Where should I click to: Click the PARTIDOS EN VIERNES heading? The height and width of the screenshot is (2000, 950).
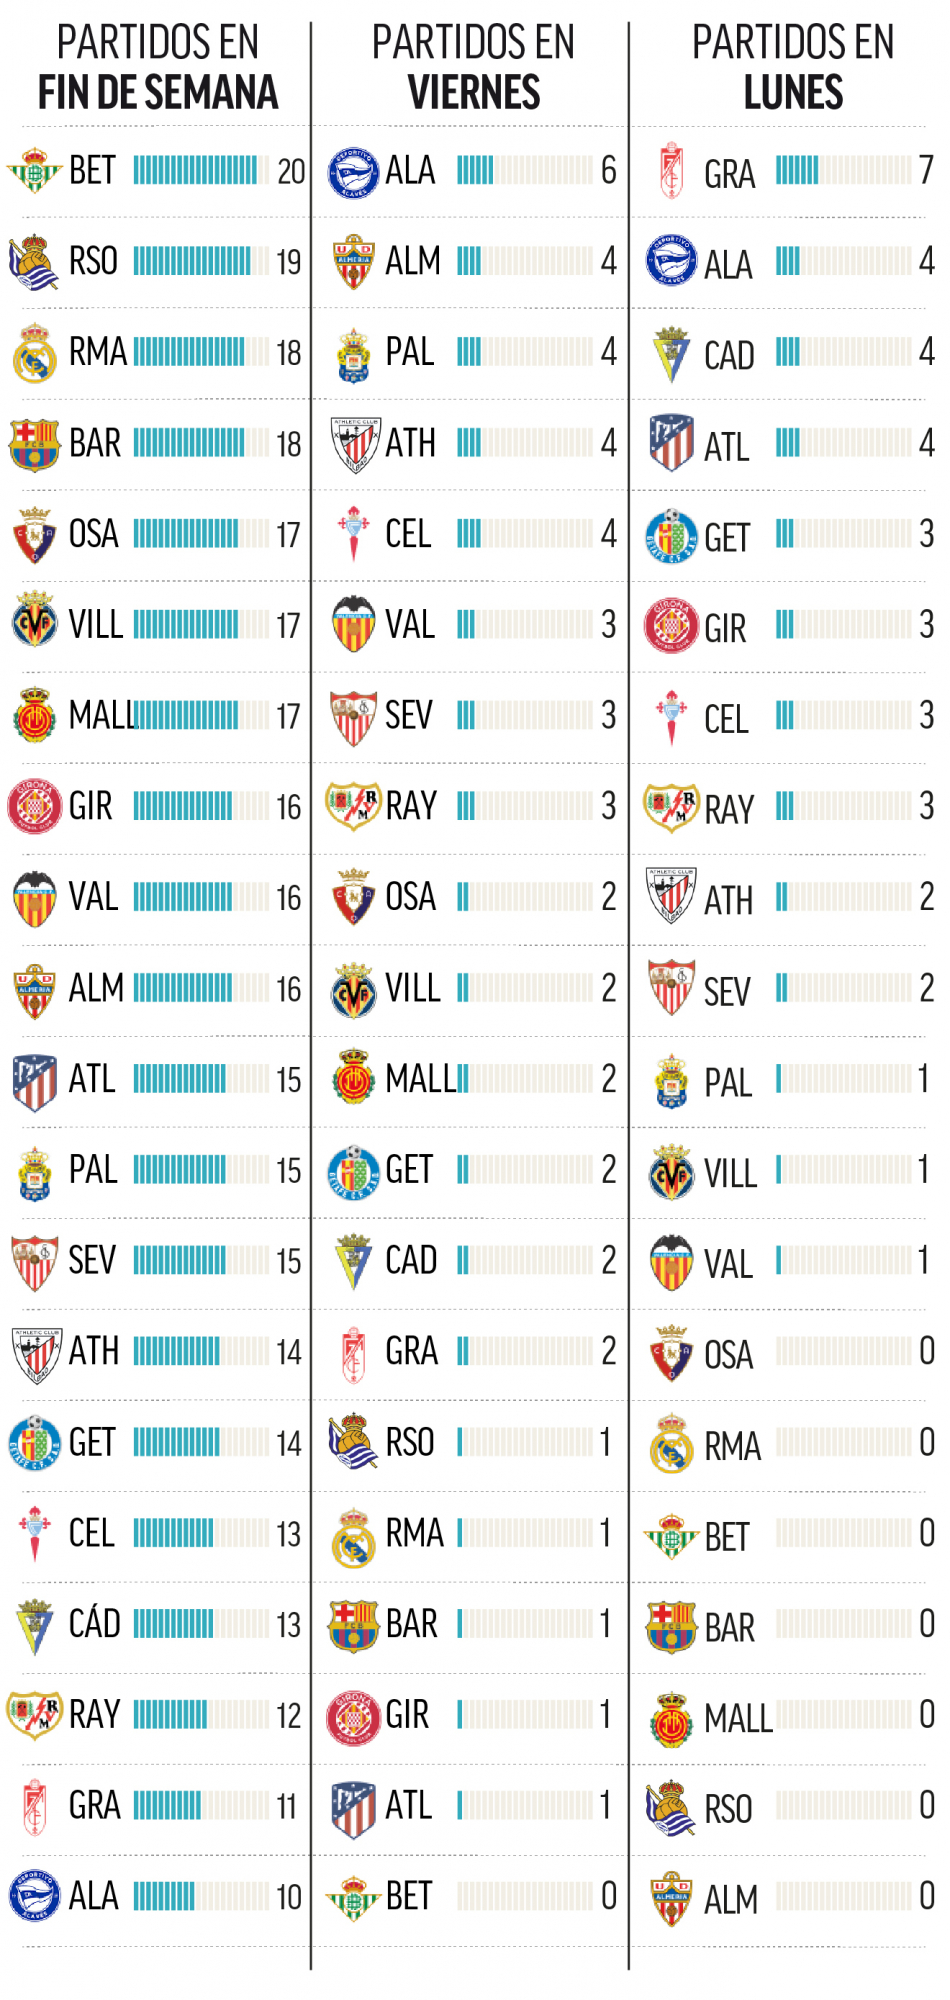(473, 67)
